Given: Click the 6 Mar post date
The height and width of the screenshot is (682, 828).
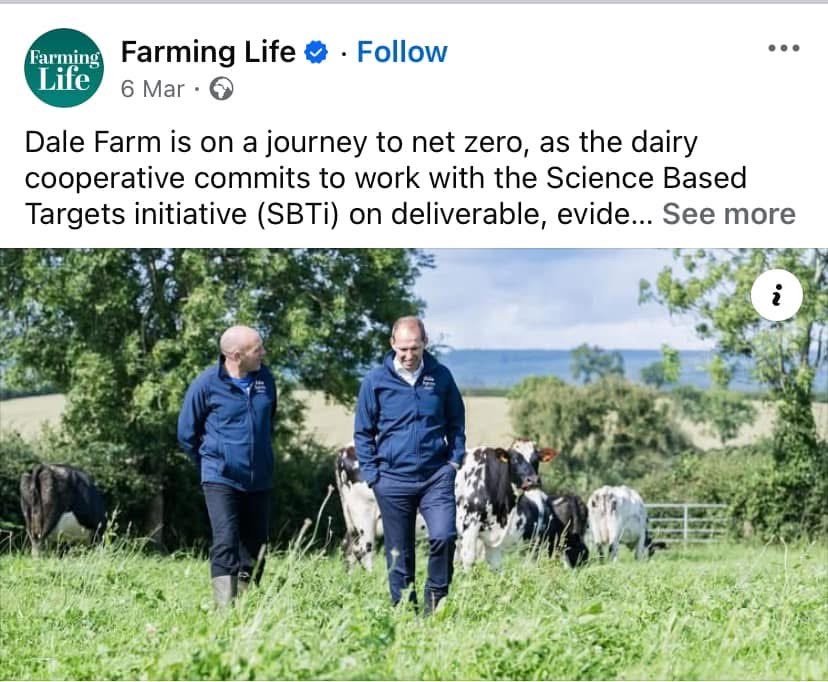Looking at the screenshot, I should pyautogui.click(x=153, y=89).
